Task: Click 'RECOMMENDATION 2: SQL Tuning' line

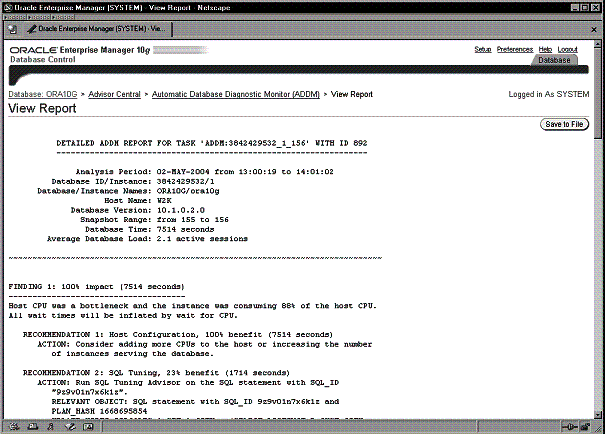Action: (156, 373)
